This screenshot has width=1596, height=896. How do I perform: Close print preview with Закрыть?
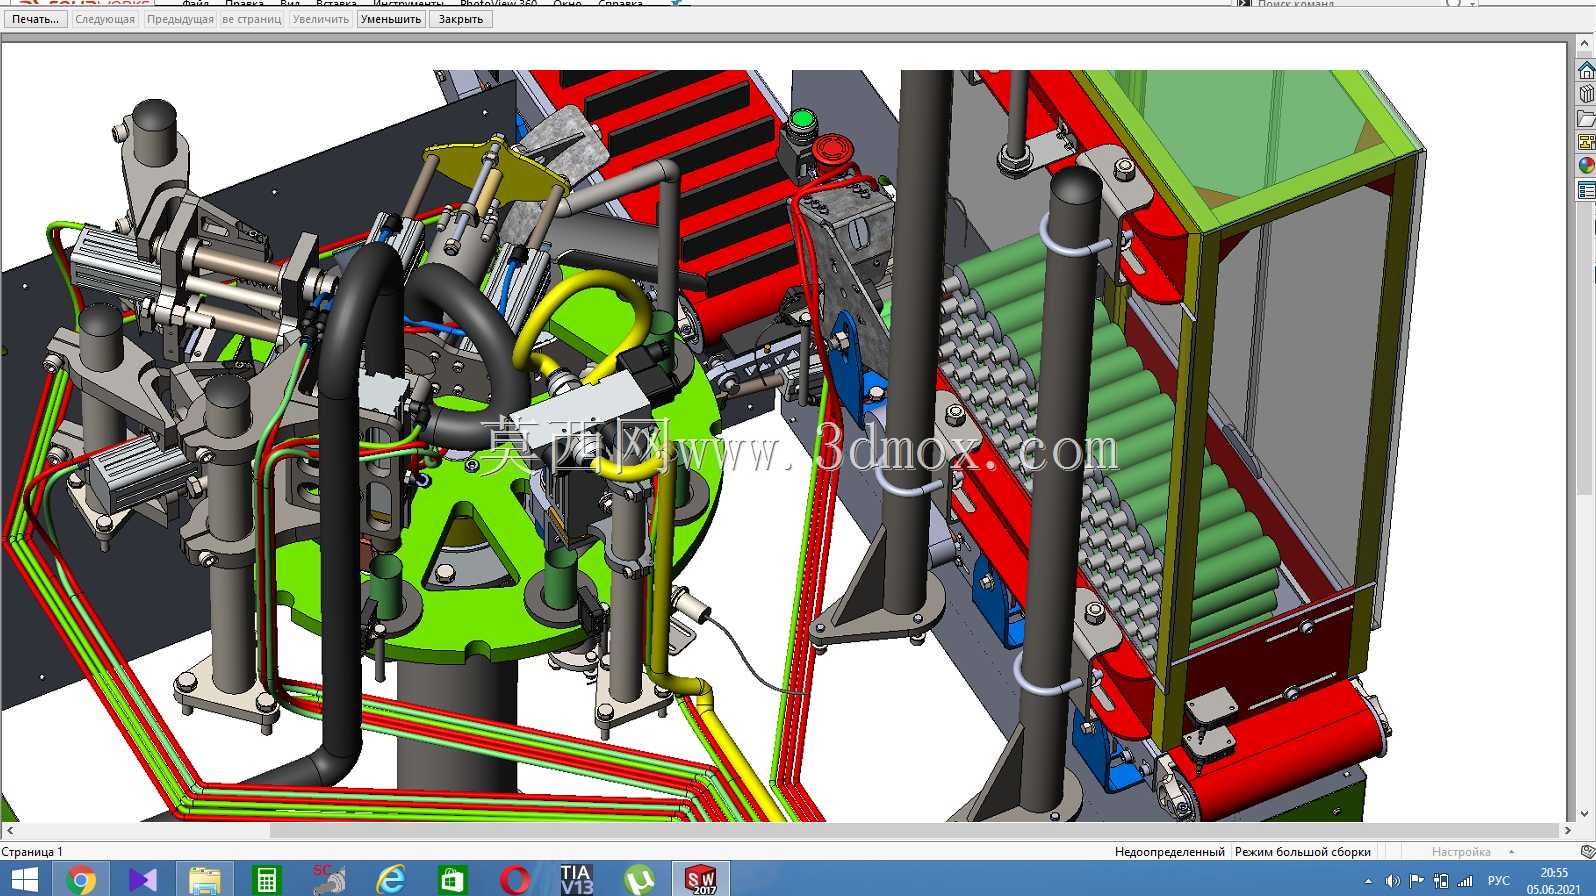point(461,19)
